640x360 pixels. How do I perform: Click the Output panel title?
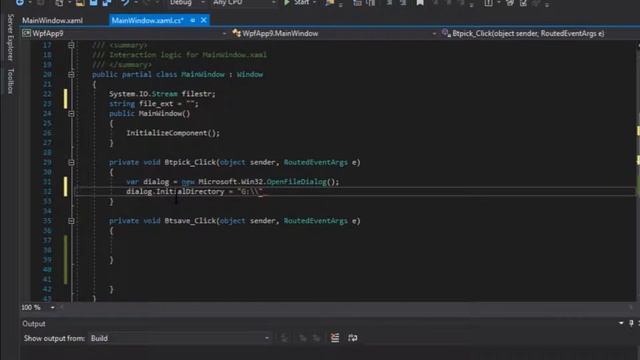pyautogui.click(x=34, y=324)
